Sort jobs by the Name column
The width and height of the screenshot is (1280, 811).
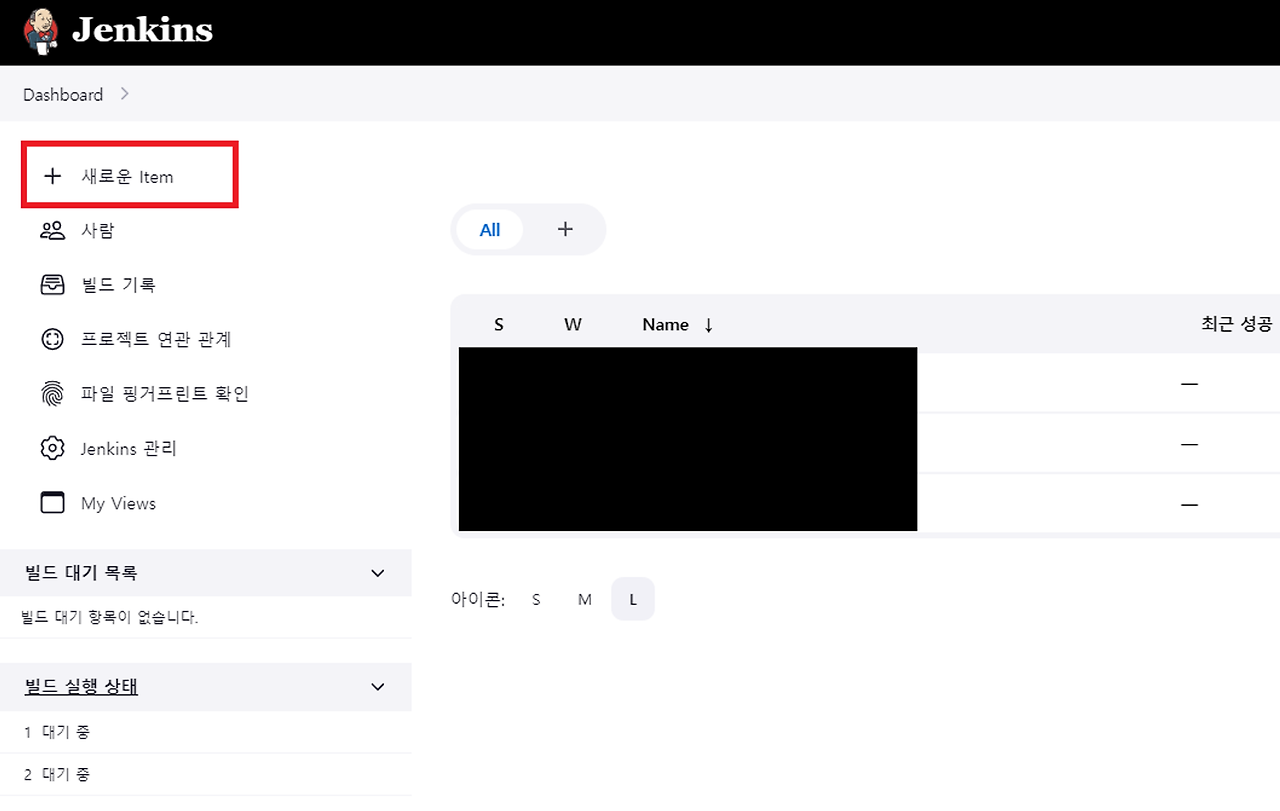(x=665, y=324)
